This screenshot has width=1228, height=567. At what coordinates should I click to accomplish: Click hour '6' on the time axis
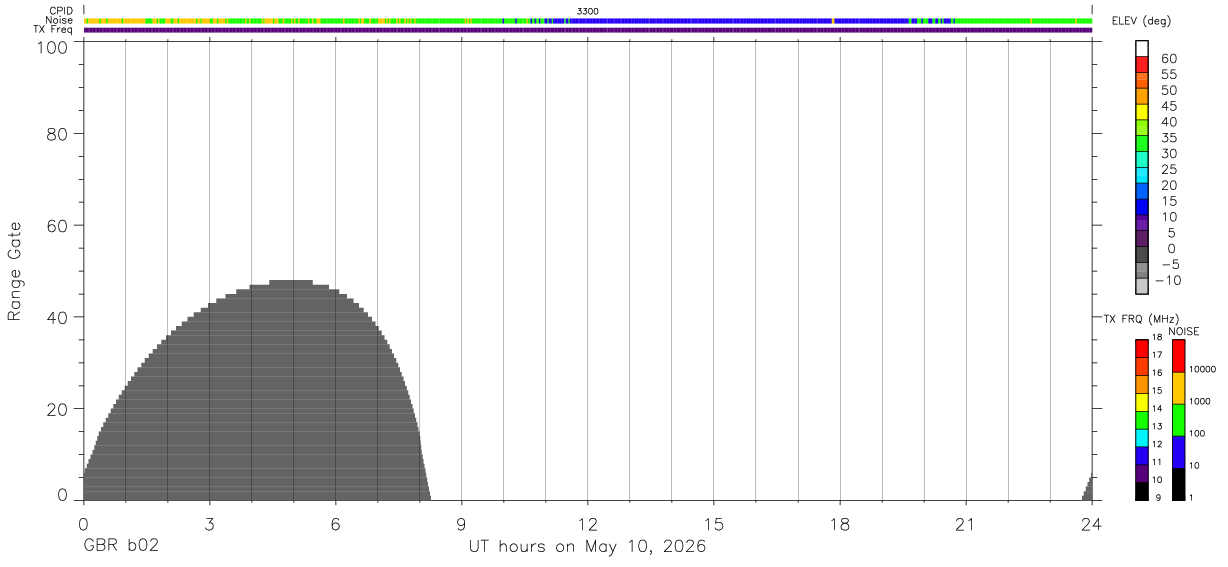[x=335, y=524]
